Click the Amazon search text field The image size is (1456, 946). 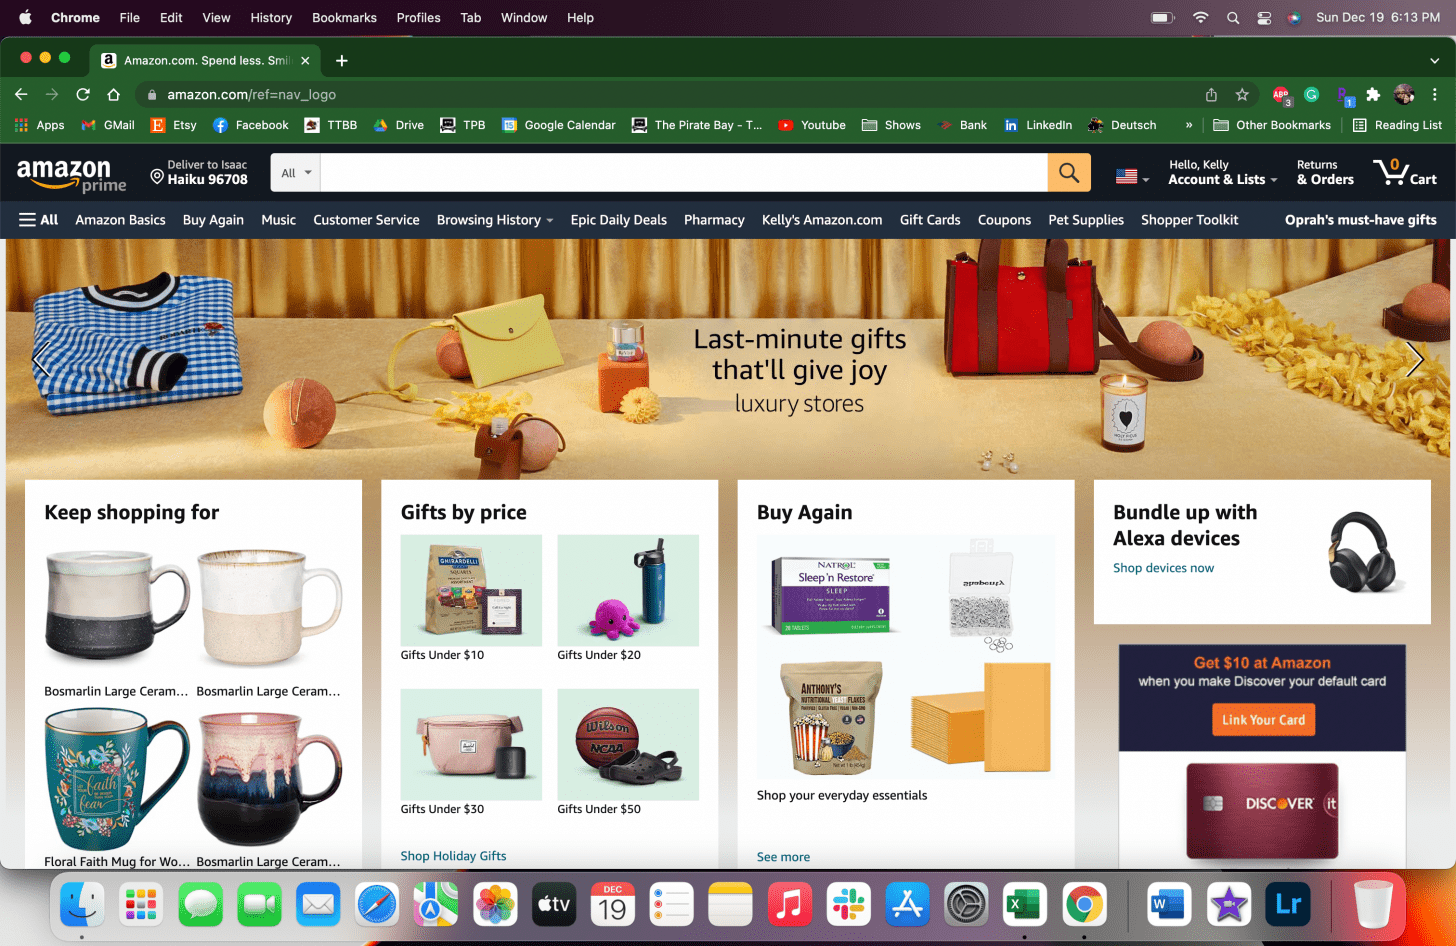click(x=684, y=173)
